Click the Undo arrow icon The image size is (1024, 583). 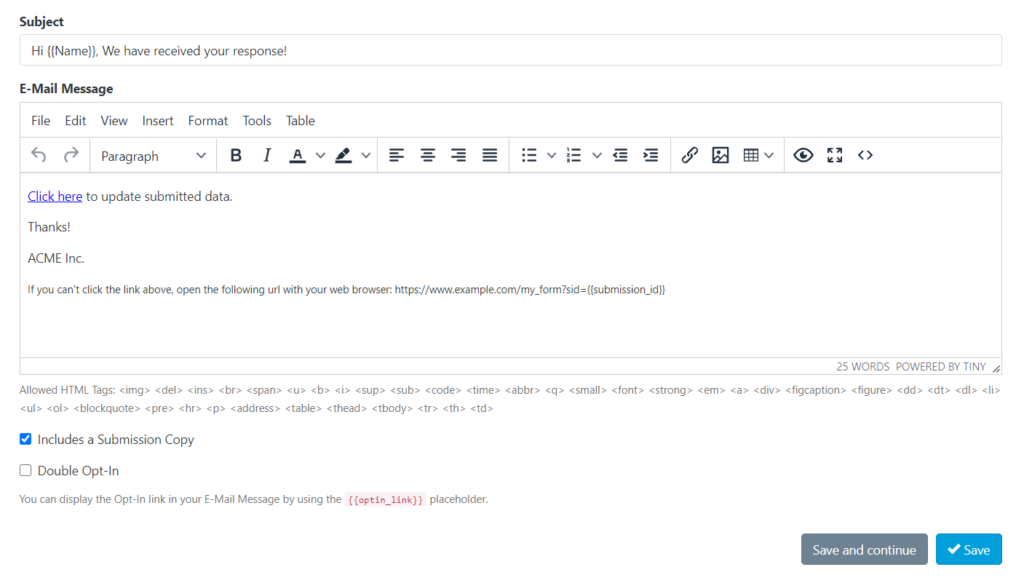[39, 155]
